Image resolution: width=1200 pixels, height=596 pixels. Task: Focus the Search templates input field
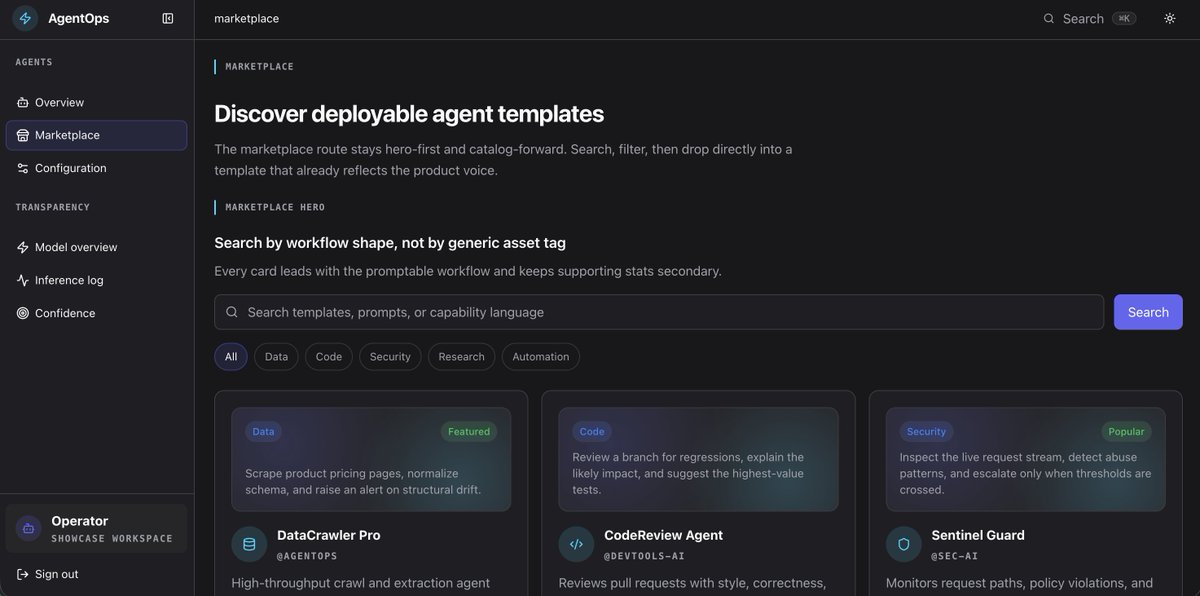pos(659,312)
